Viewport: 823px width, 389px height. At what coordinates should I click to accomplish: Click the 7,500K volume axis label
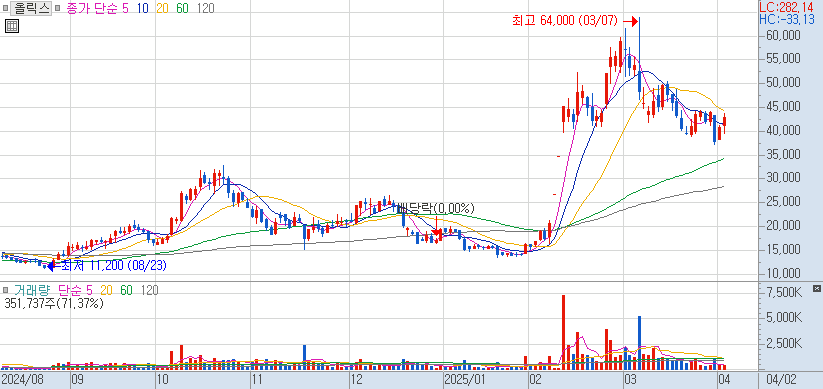click(x=783, y=292)
